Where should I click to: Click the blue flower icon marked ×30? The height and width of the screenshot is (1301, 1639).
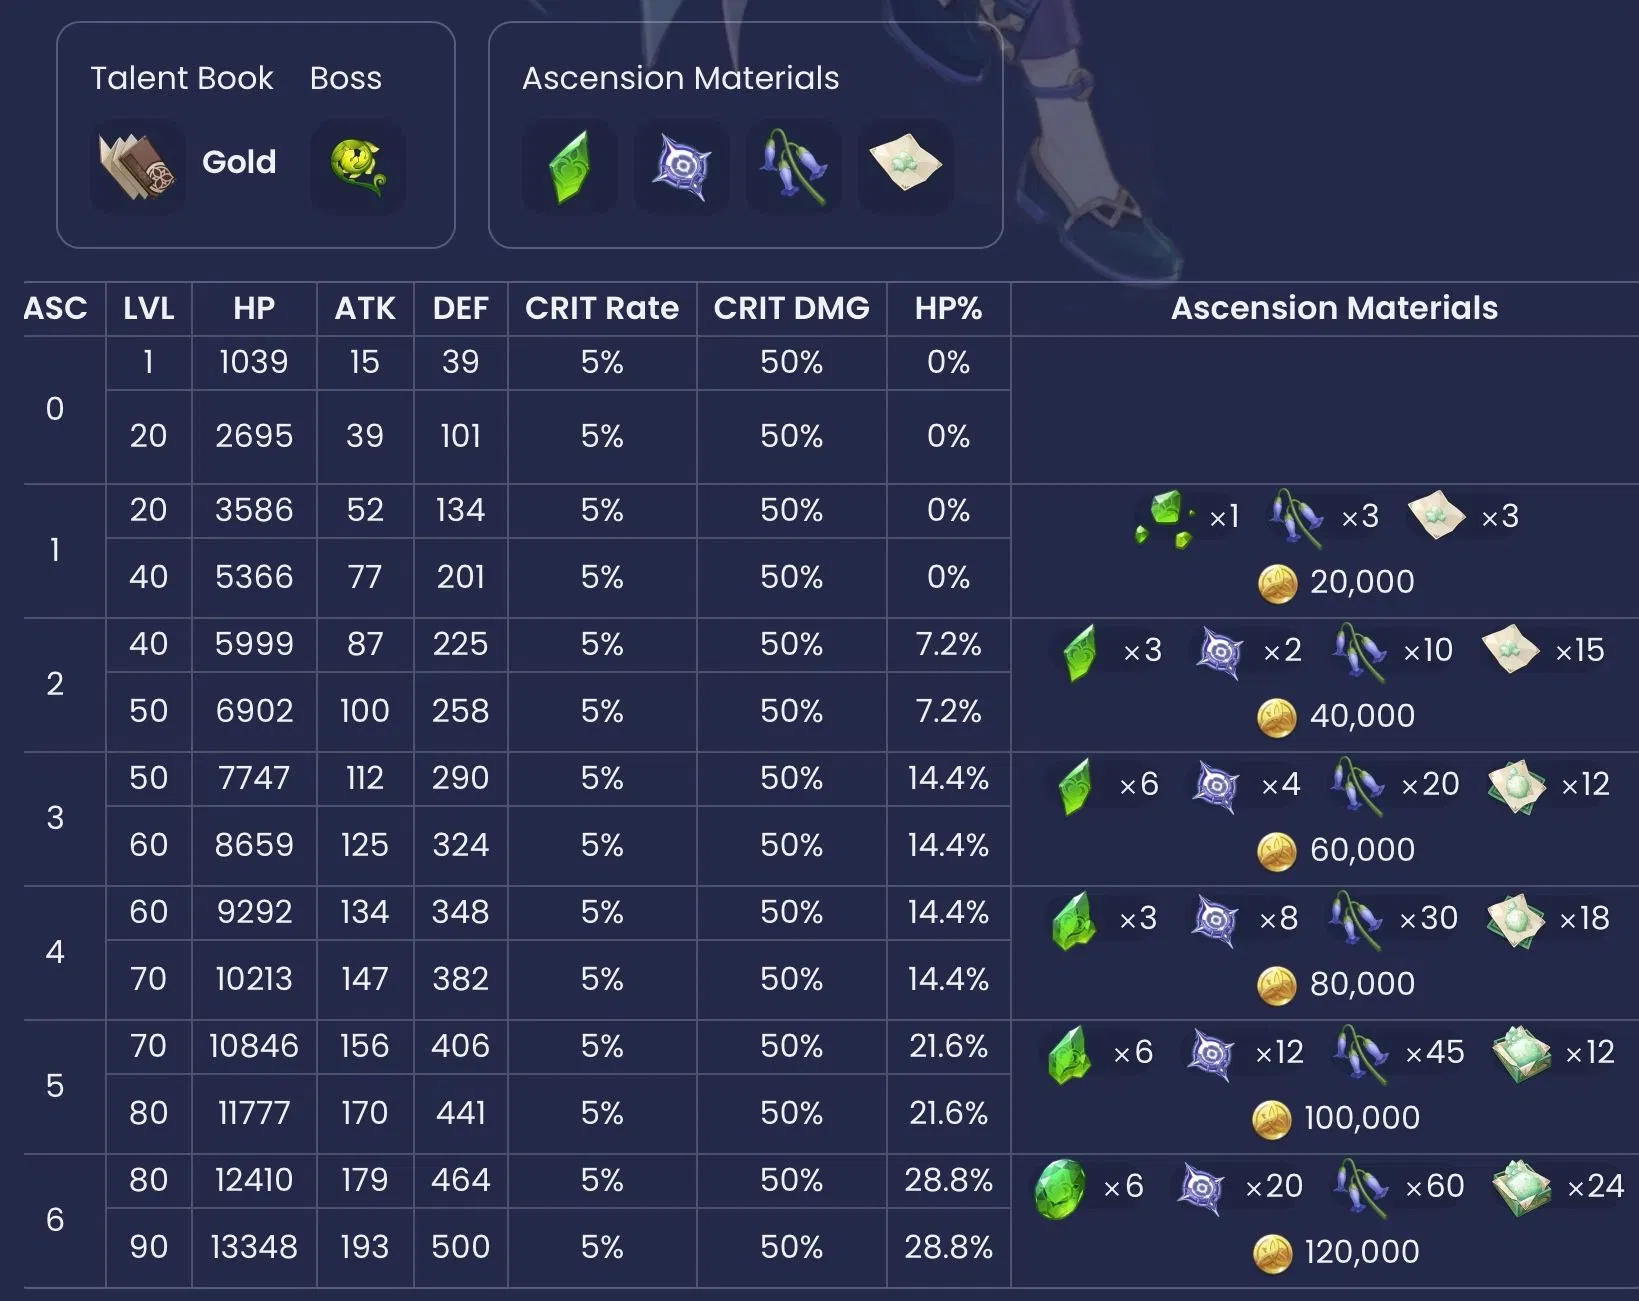point(1356,919)
